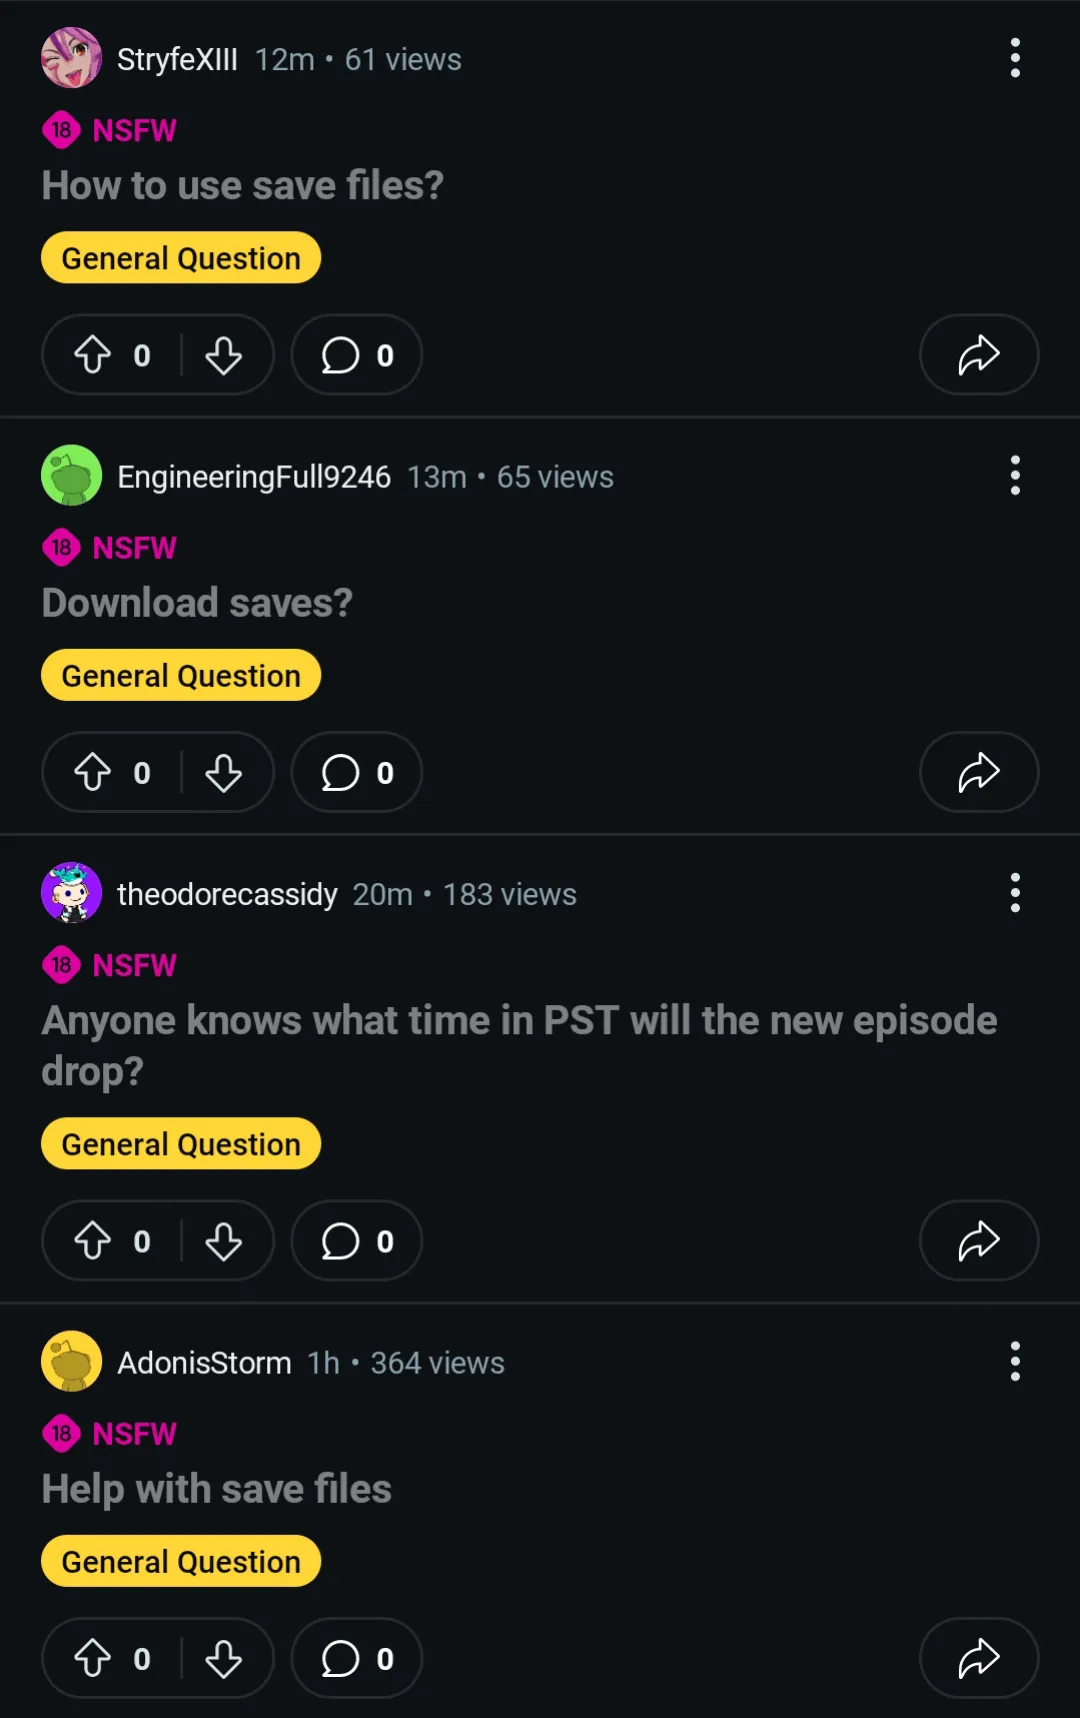Share the "Download saves?" post
The width and height of the screenshot is (1080, 1718).
click(978, 772)
